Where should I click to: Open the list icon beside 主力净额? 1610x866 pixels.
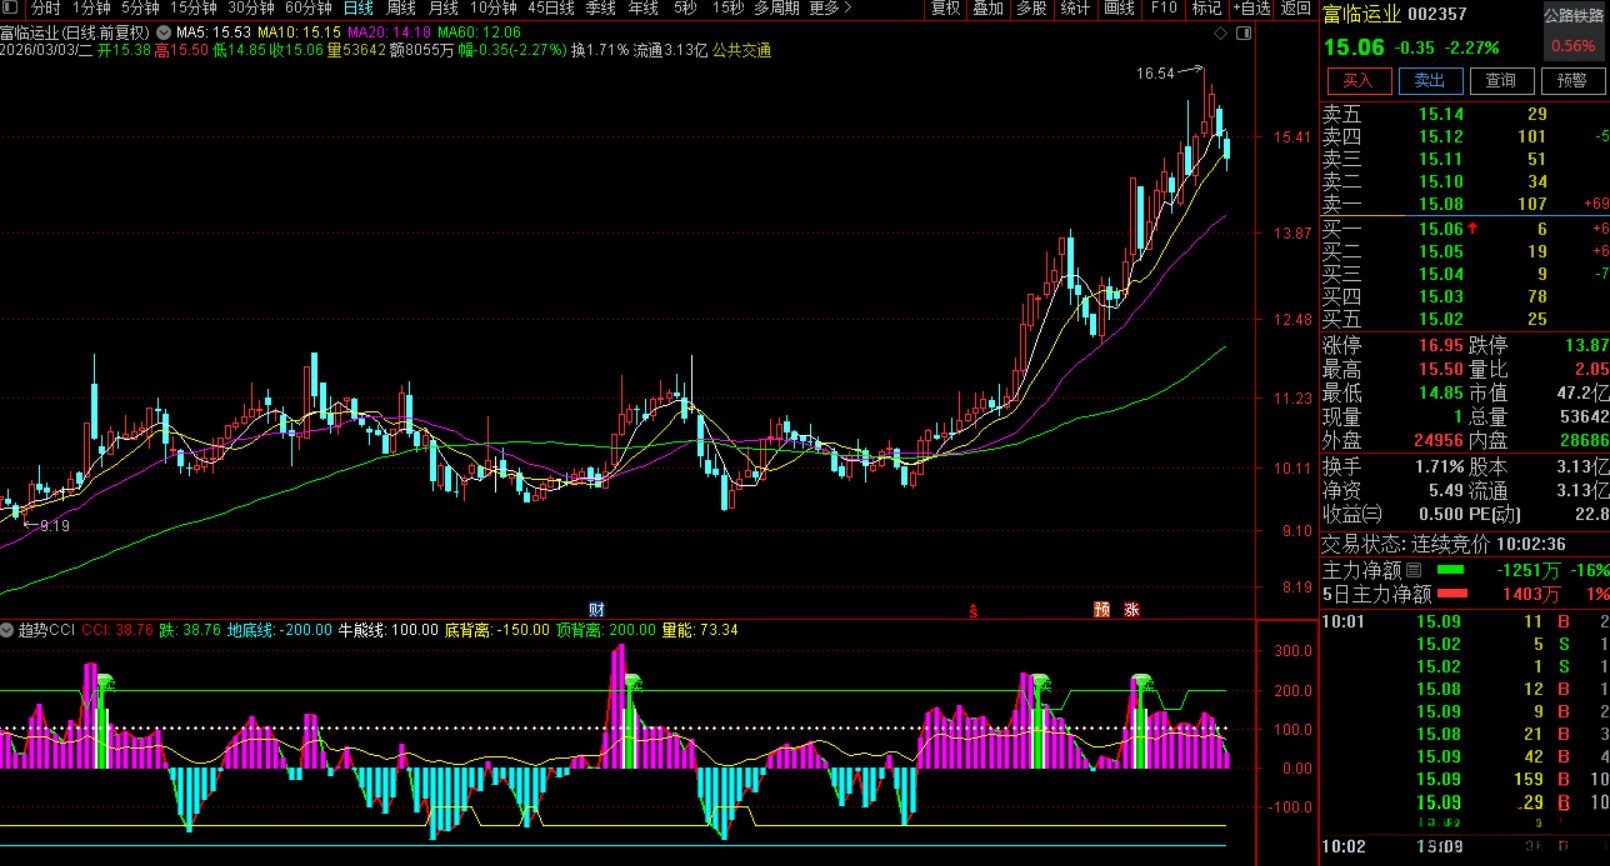(x=1414, y=570)
